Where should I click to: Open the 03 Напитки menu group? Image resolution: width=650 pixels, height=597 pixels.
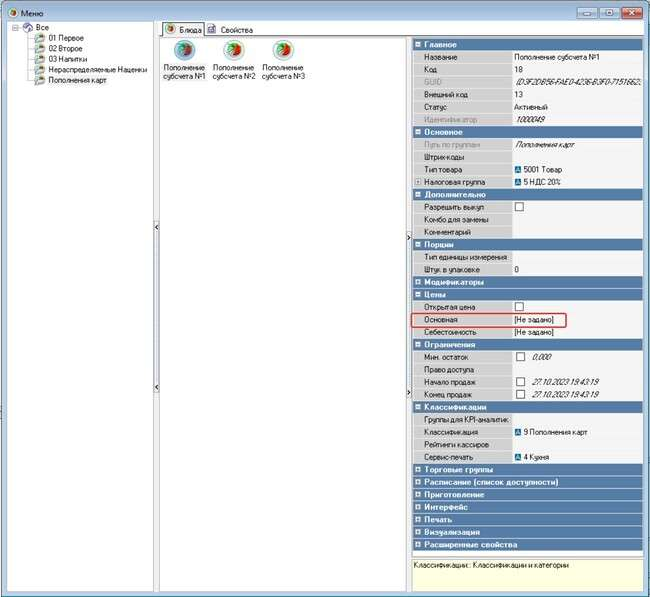[68, 59]
